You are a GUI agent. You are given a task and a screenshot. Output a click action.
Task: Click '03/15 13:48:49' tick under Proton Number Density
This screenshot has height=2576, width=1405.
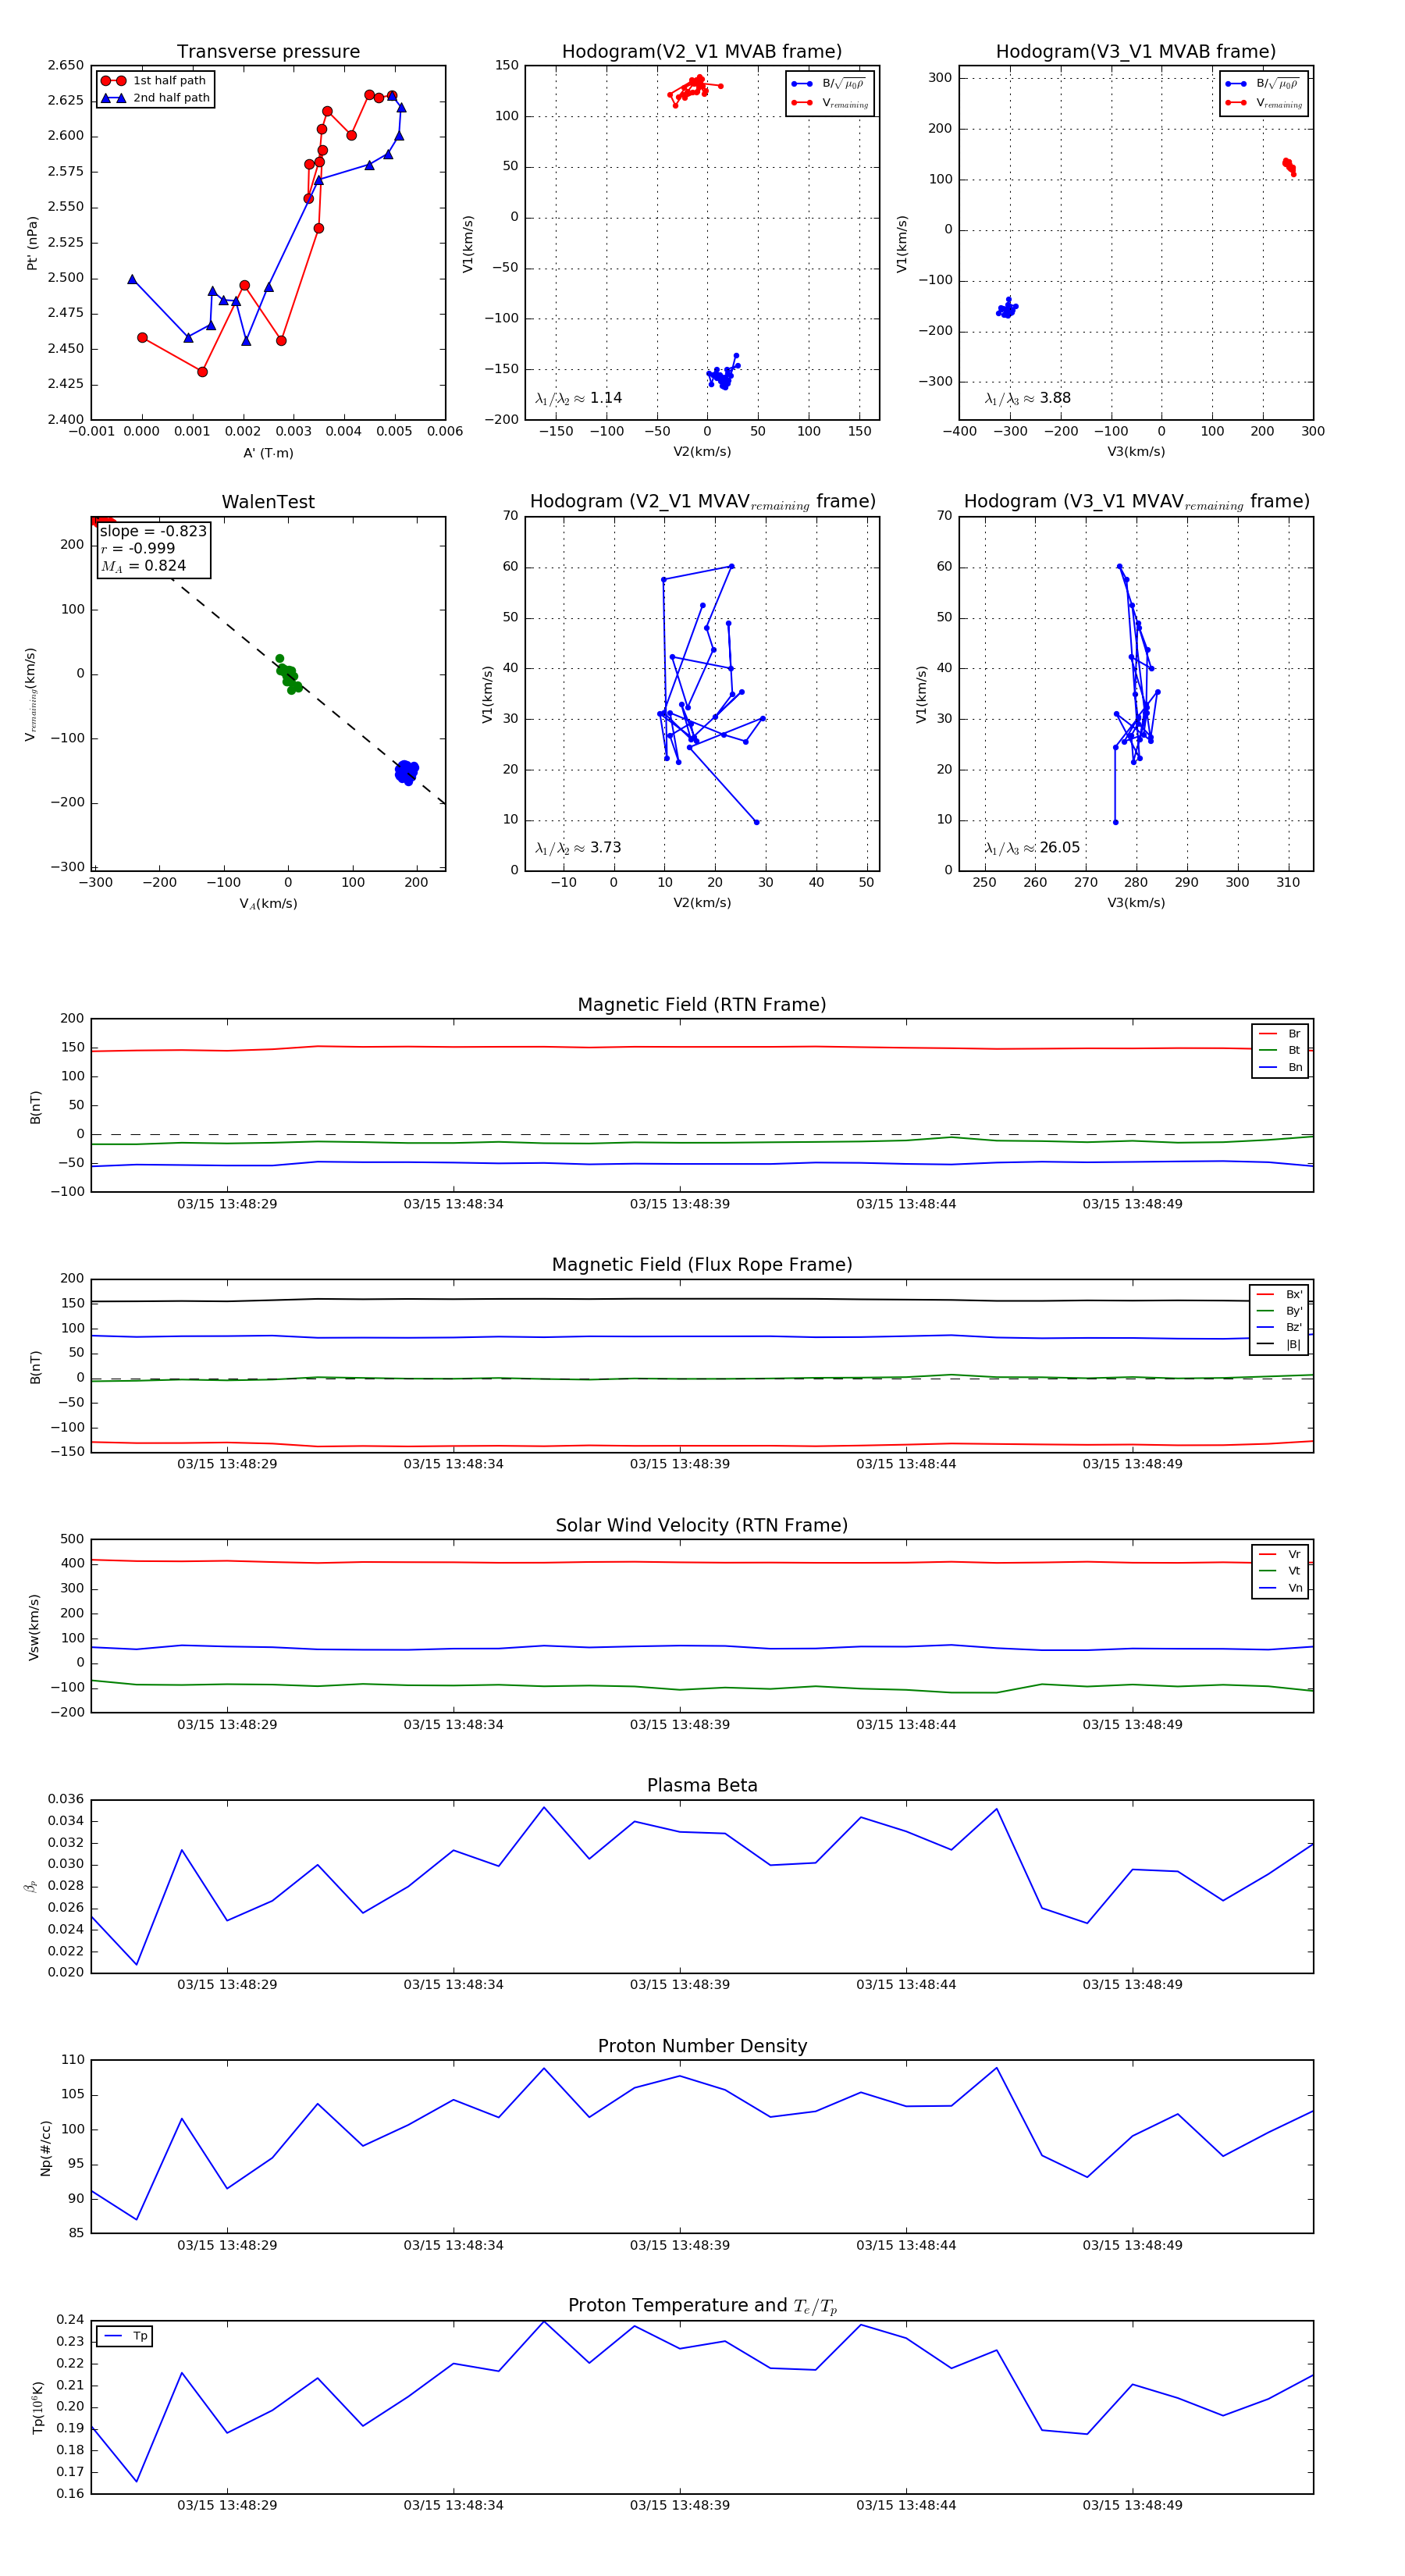[1132, 2245]
